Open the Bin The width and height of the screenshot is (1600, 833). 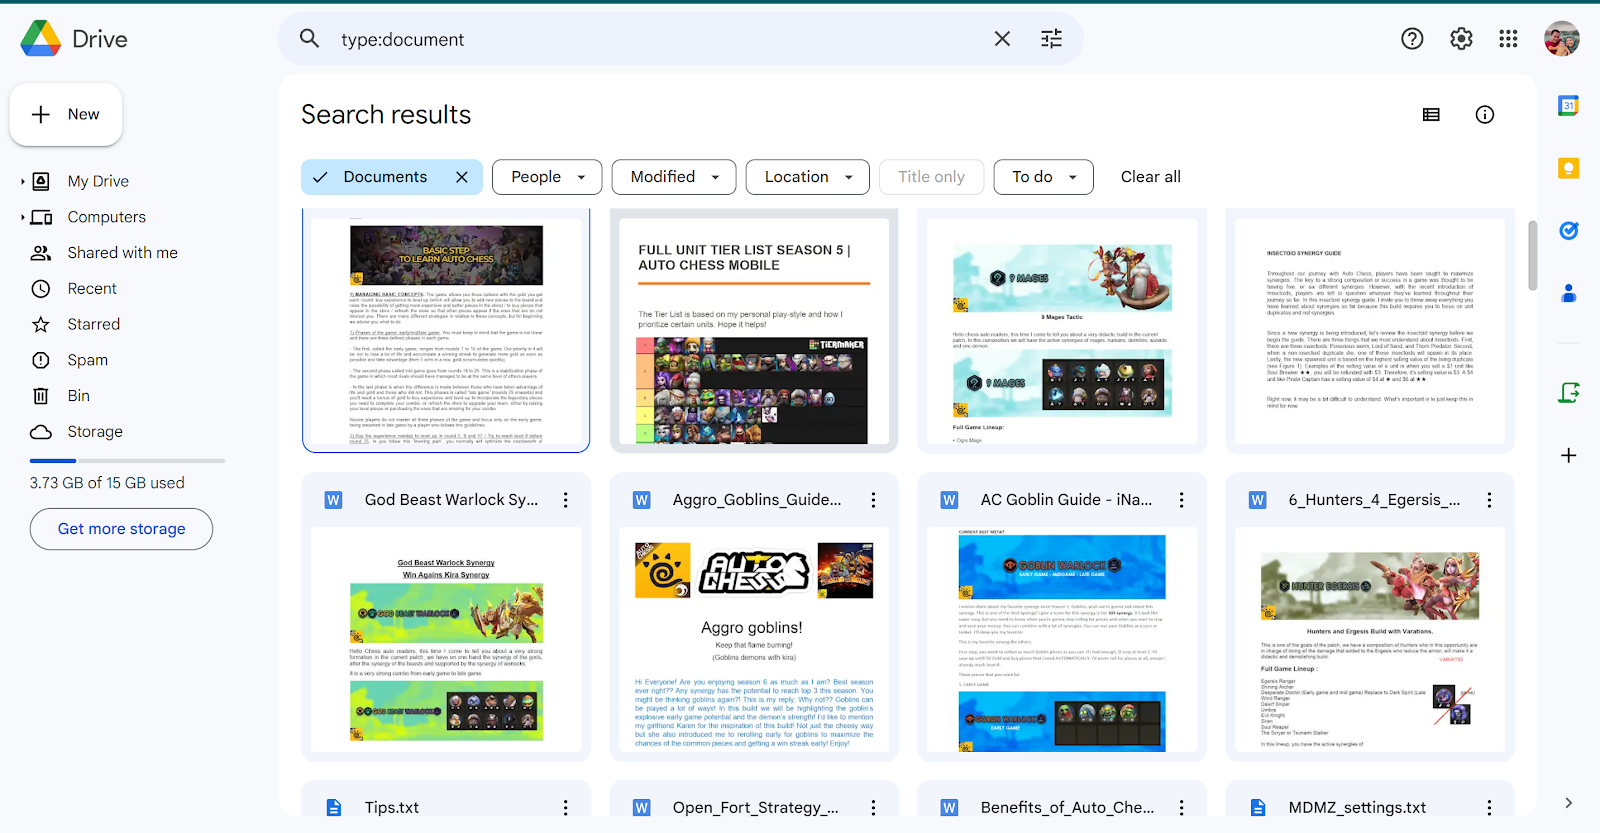tap(78, 396)
